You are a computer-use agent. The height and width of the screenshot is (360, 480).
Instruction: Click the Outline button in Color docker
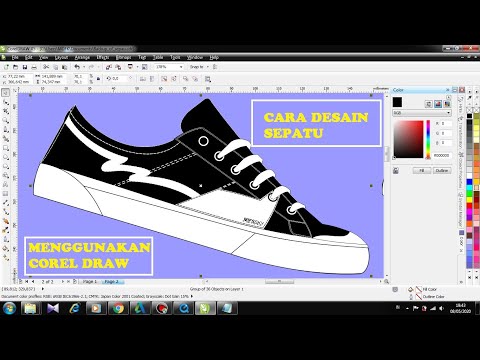point(442,171)
